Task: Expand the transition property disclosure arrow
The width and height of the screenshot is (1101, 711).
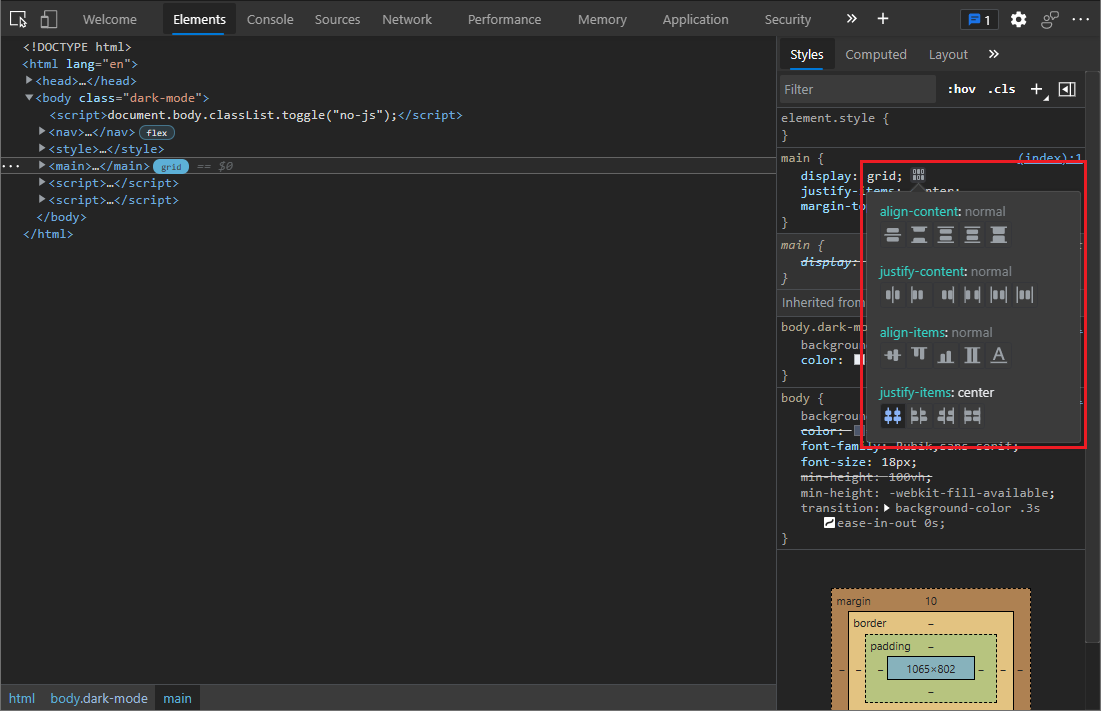Action: [887, 507]
